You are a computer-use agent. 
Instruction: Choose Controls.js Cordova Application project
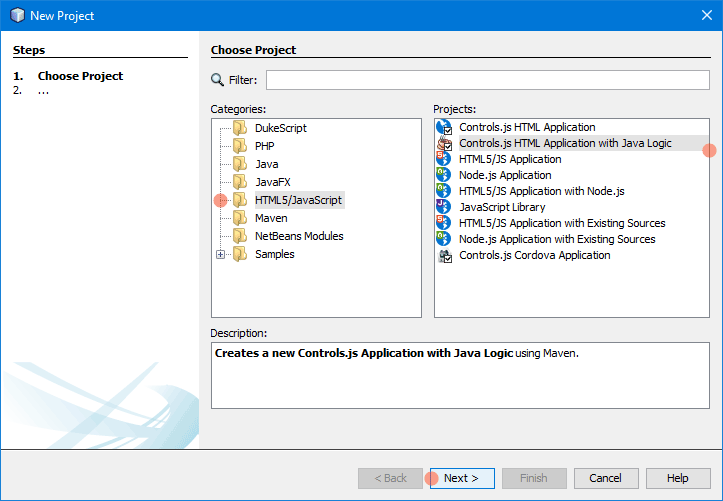pyautogui.click(x=534, y=255)
